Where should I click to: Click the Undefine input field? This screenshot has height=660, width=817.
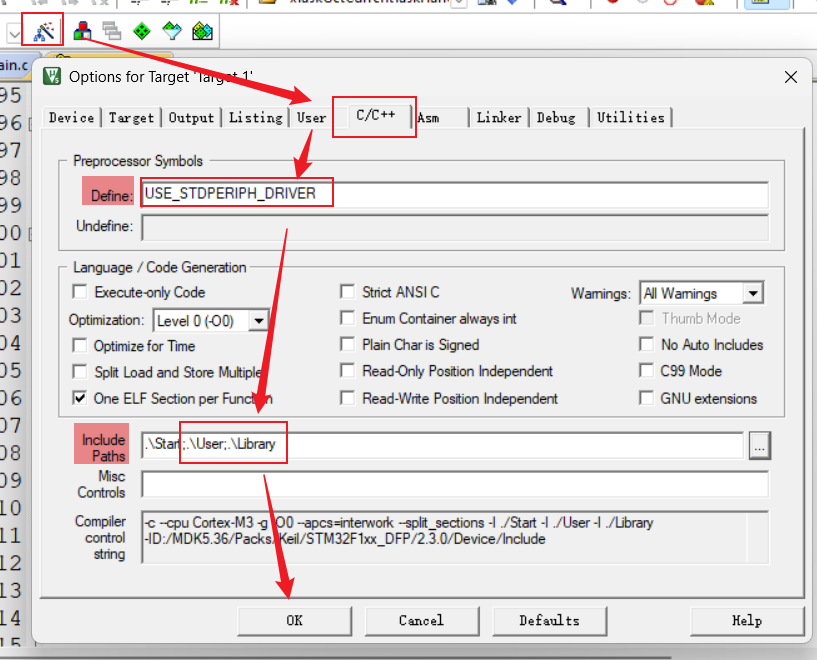click(x=455, y=227)
